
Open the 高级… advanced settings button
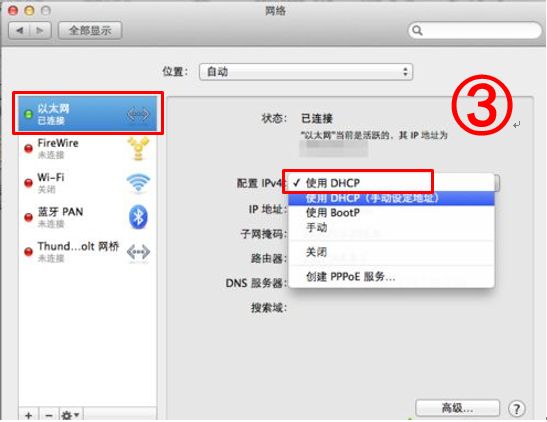[x=457, y=408]
